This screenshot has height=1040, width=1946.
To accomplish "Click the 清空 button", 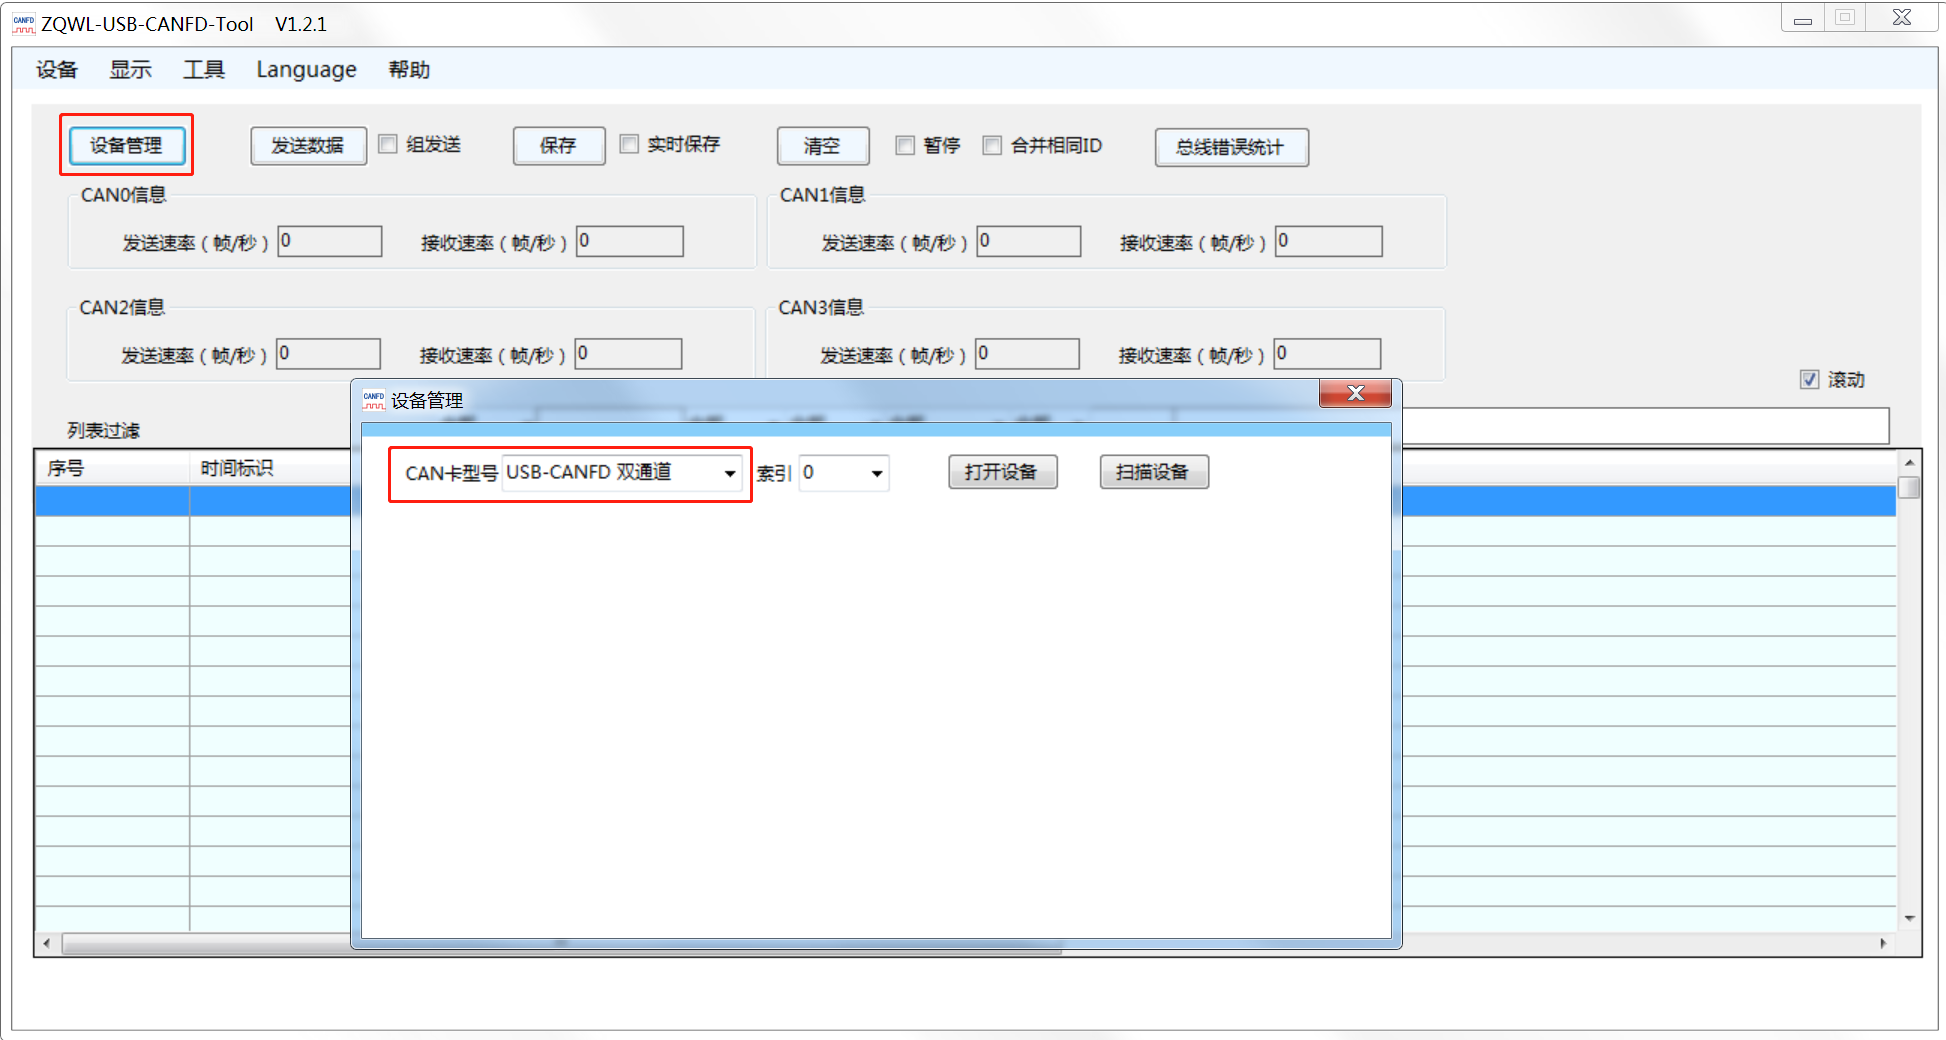I will [822, 146].
